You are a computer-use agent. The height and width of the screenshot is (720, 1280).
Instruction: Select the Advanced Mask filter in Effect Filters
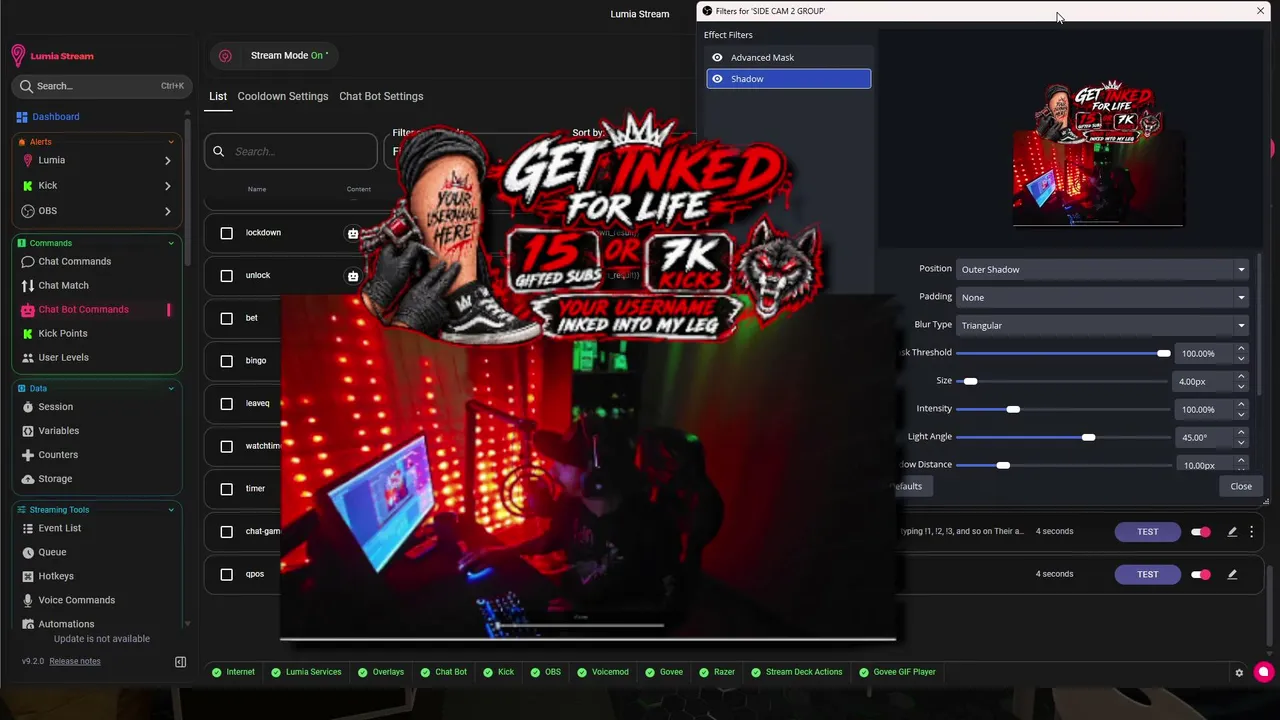(789, 58)
